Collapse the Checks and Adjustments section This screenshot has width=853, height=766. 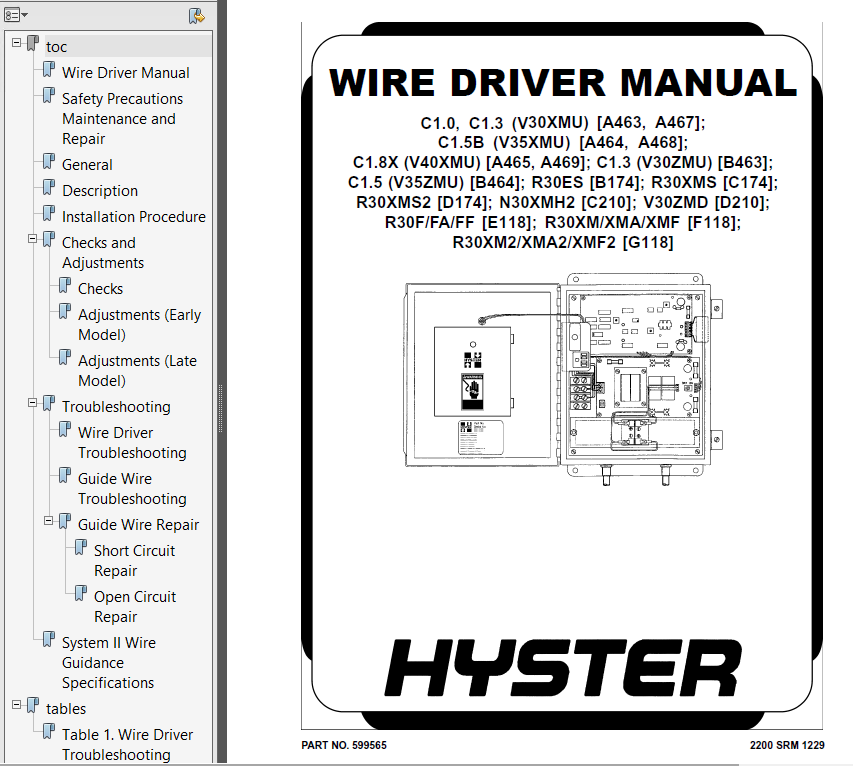click(33, 238)
